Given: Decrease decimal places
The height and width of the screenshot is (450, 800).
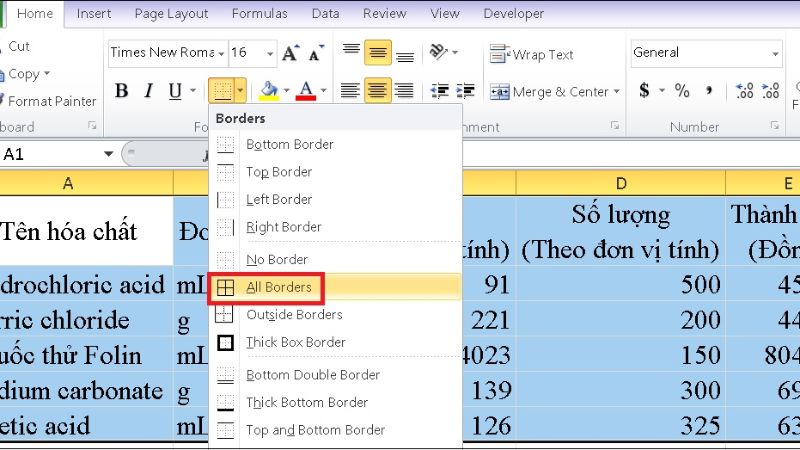Looking at the screenshot, I should (x=770, y=91).
